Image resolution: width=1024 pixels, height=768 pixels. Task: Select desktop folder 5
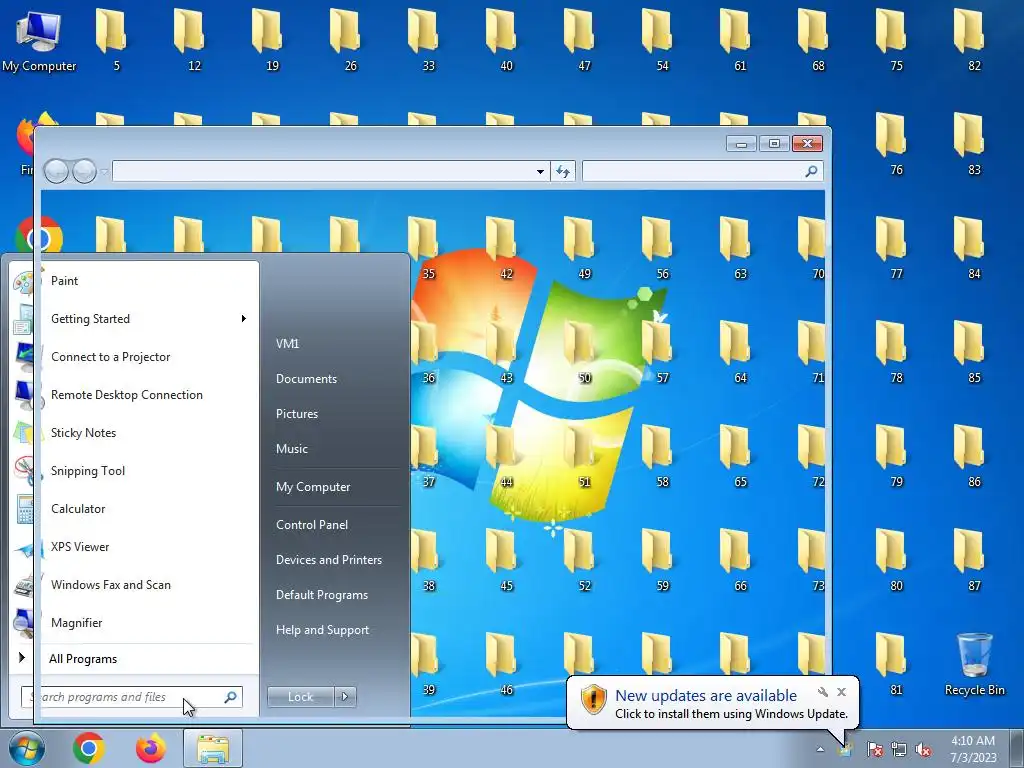point(112,40)
